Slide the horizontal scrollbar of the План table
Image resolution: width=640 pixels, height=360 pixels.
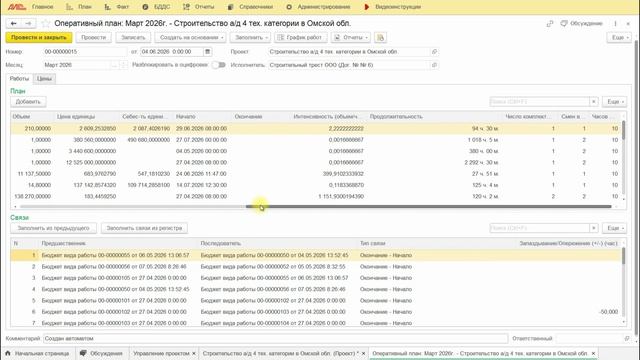pyautogui.click(x=428, y=207)
